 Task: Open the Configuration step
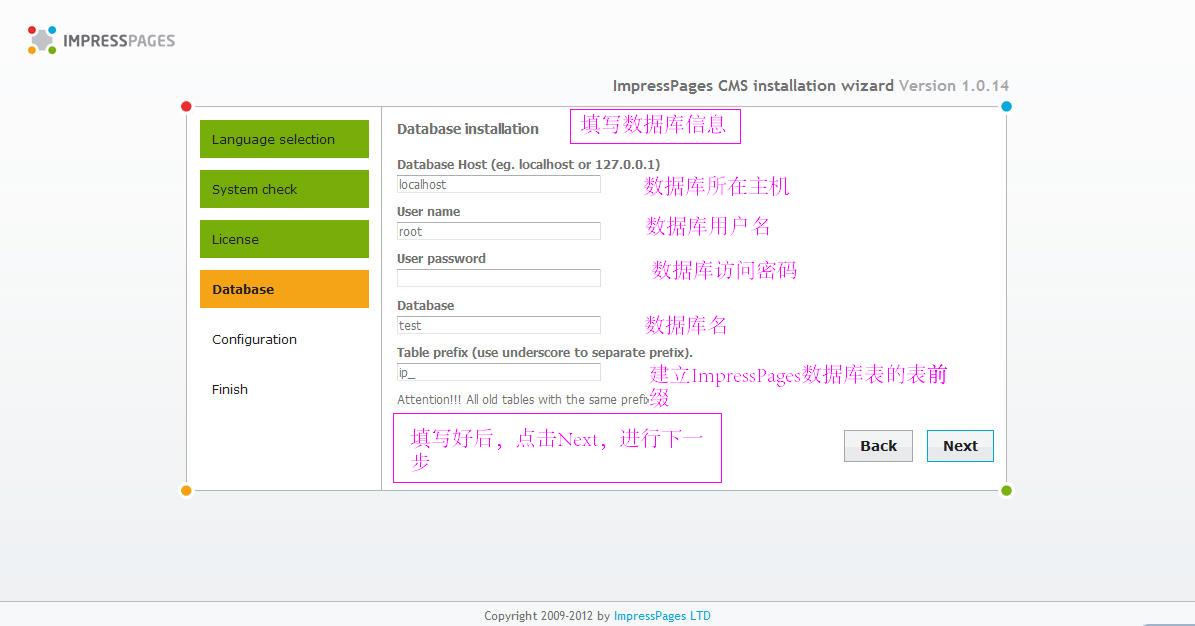click(255, 339)
